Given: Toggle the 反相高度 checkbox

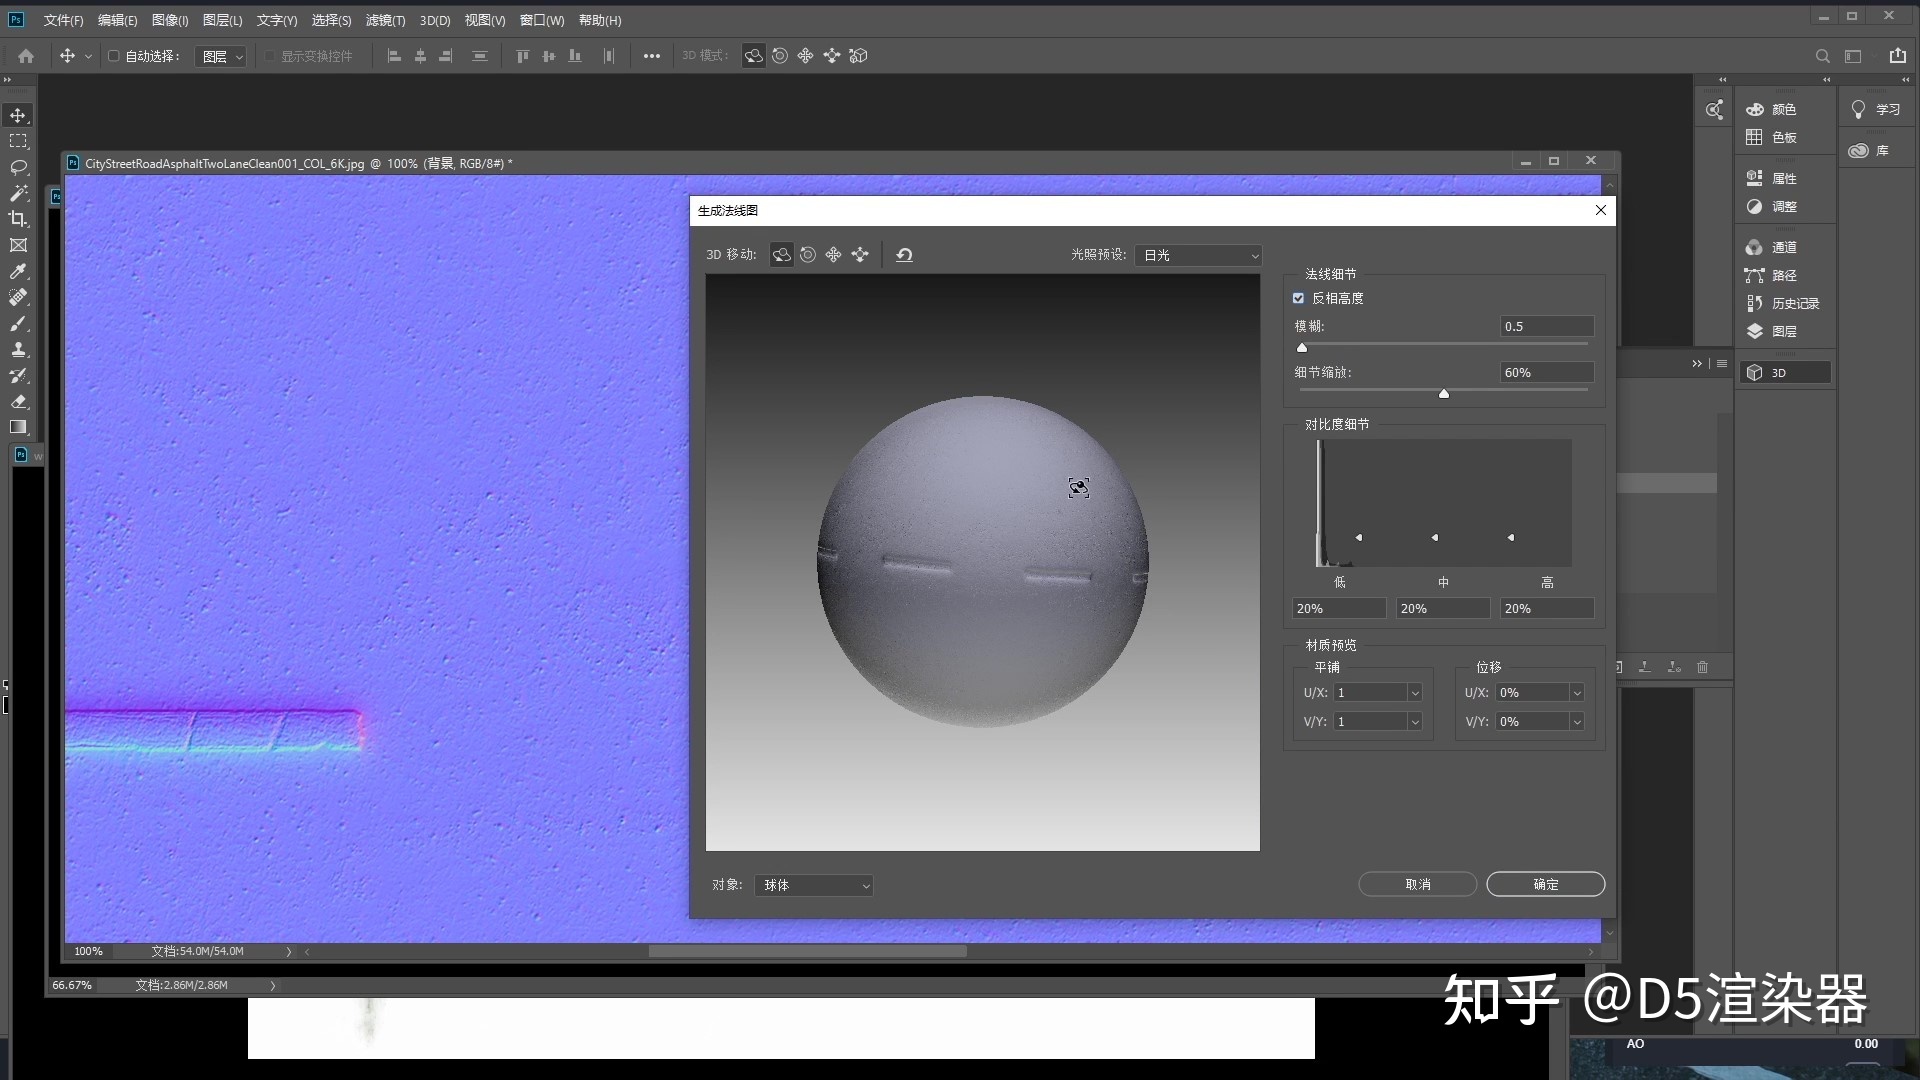Looking at the screenshot, I should (x=1298, y=298).
